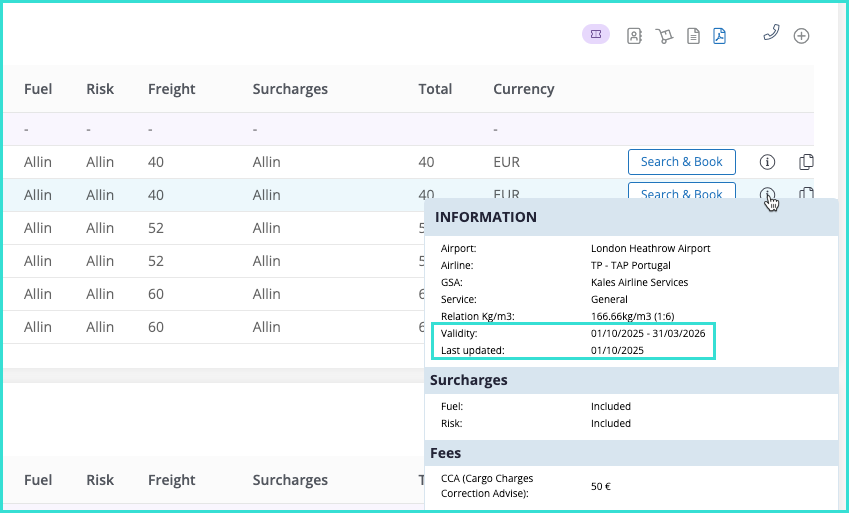Click the purple ticket icon

tap(596, 34)
